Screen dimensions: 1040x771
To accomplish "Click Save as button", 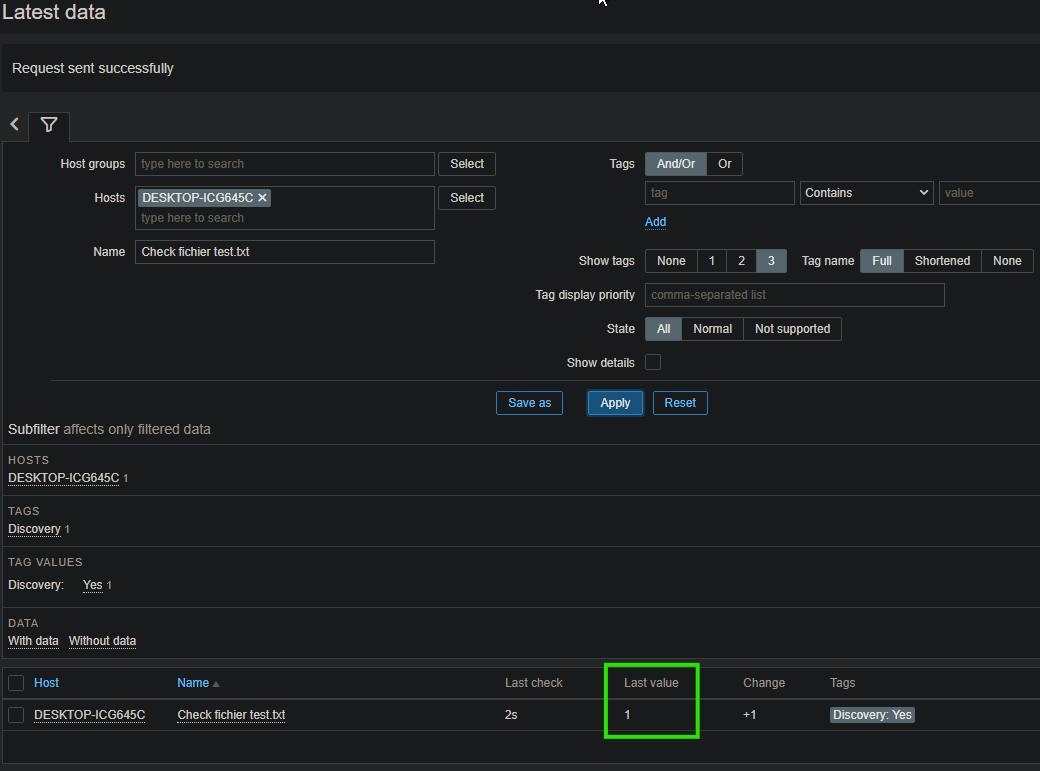I will click(x=529, y=403).
